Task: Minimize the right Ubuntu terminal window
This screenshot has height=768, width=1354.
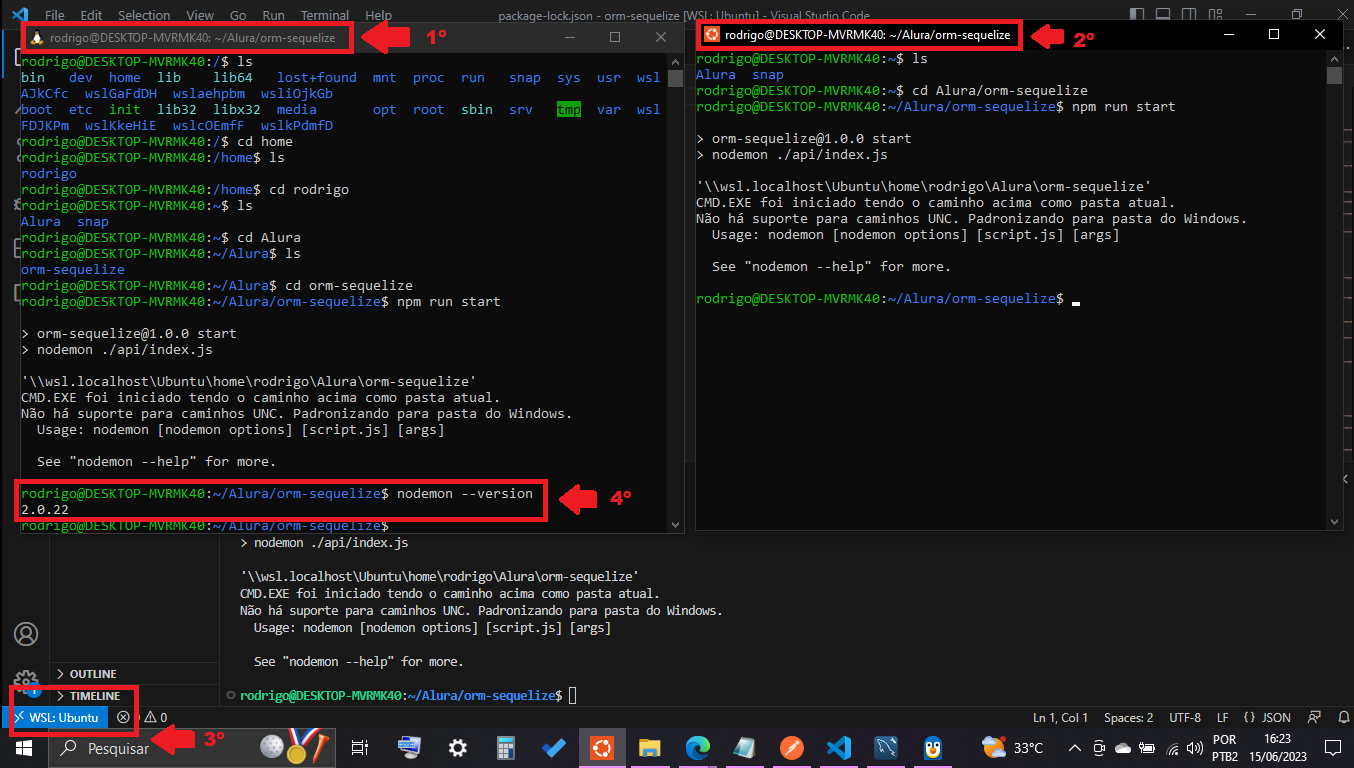Action: coord(1228,34)
